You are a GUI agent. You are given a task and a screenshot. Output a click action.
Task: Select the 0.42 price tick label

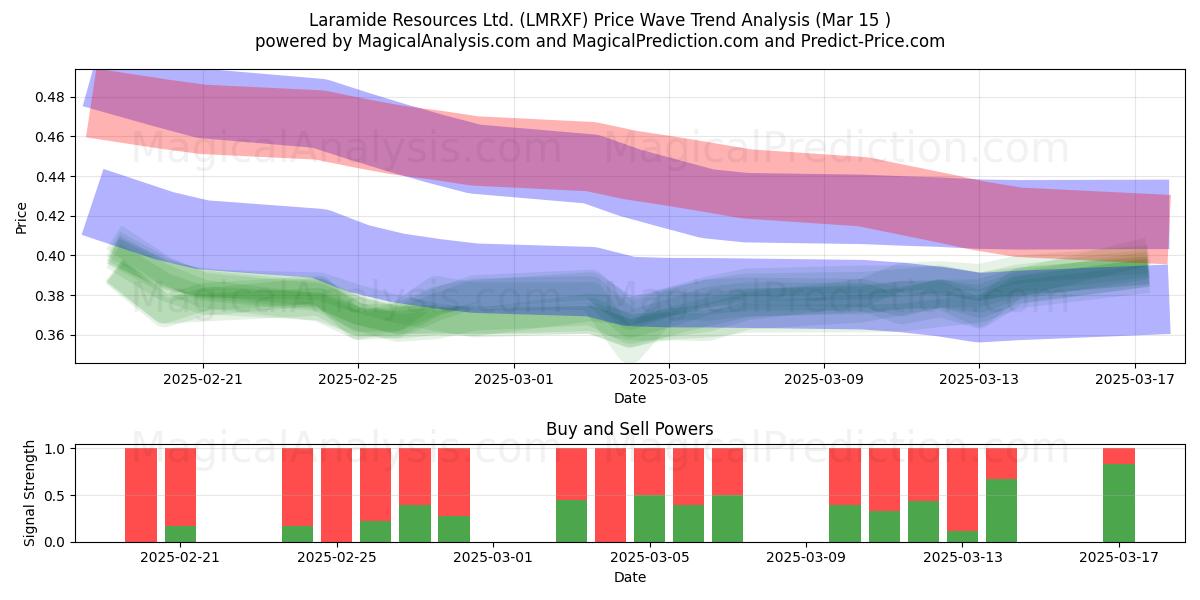pos(50,216)
